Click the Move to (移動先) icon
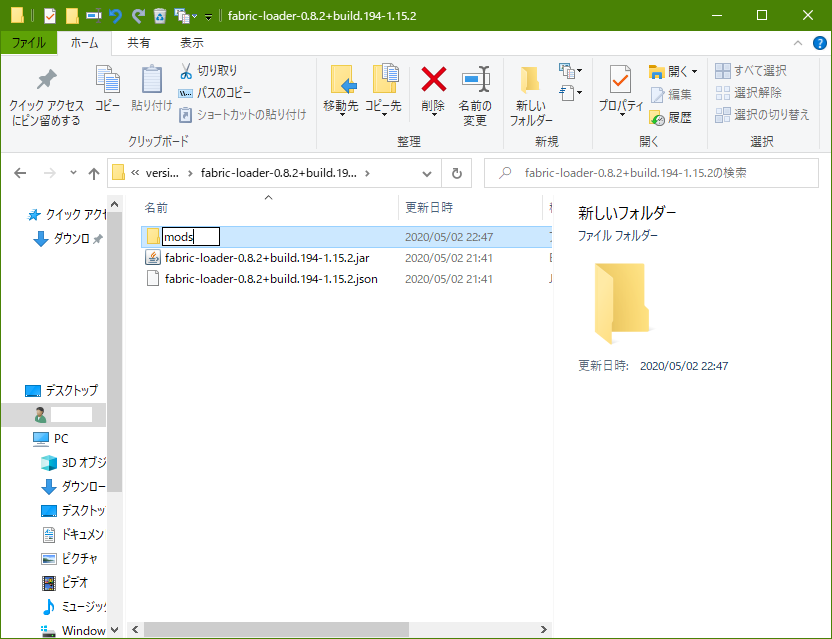Screen dimensions: 832x639 tap(341, 82)
